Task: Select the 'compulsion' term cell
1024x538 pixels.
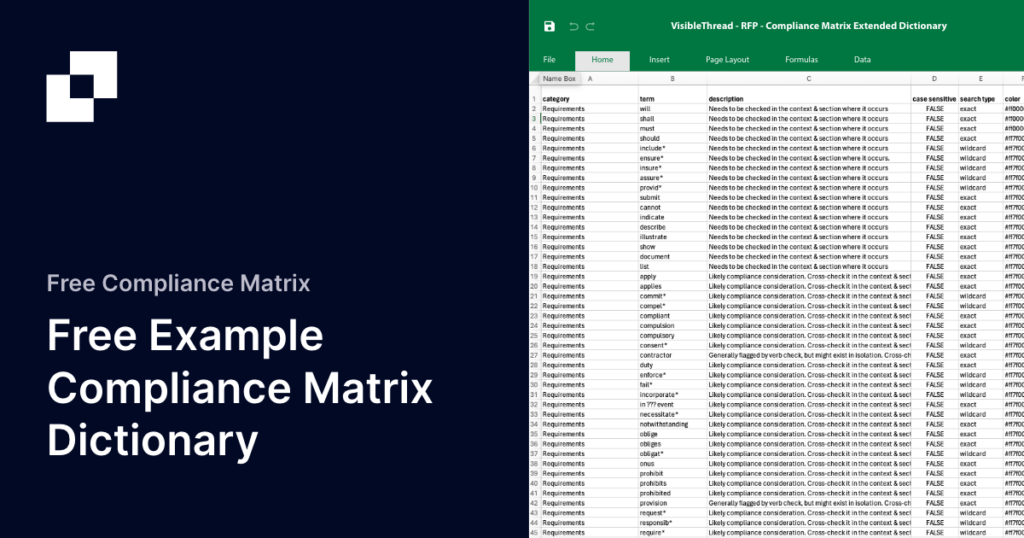Action: tap(673, 326)
